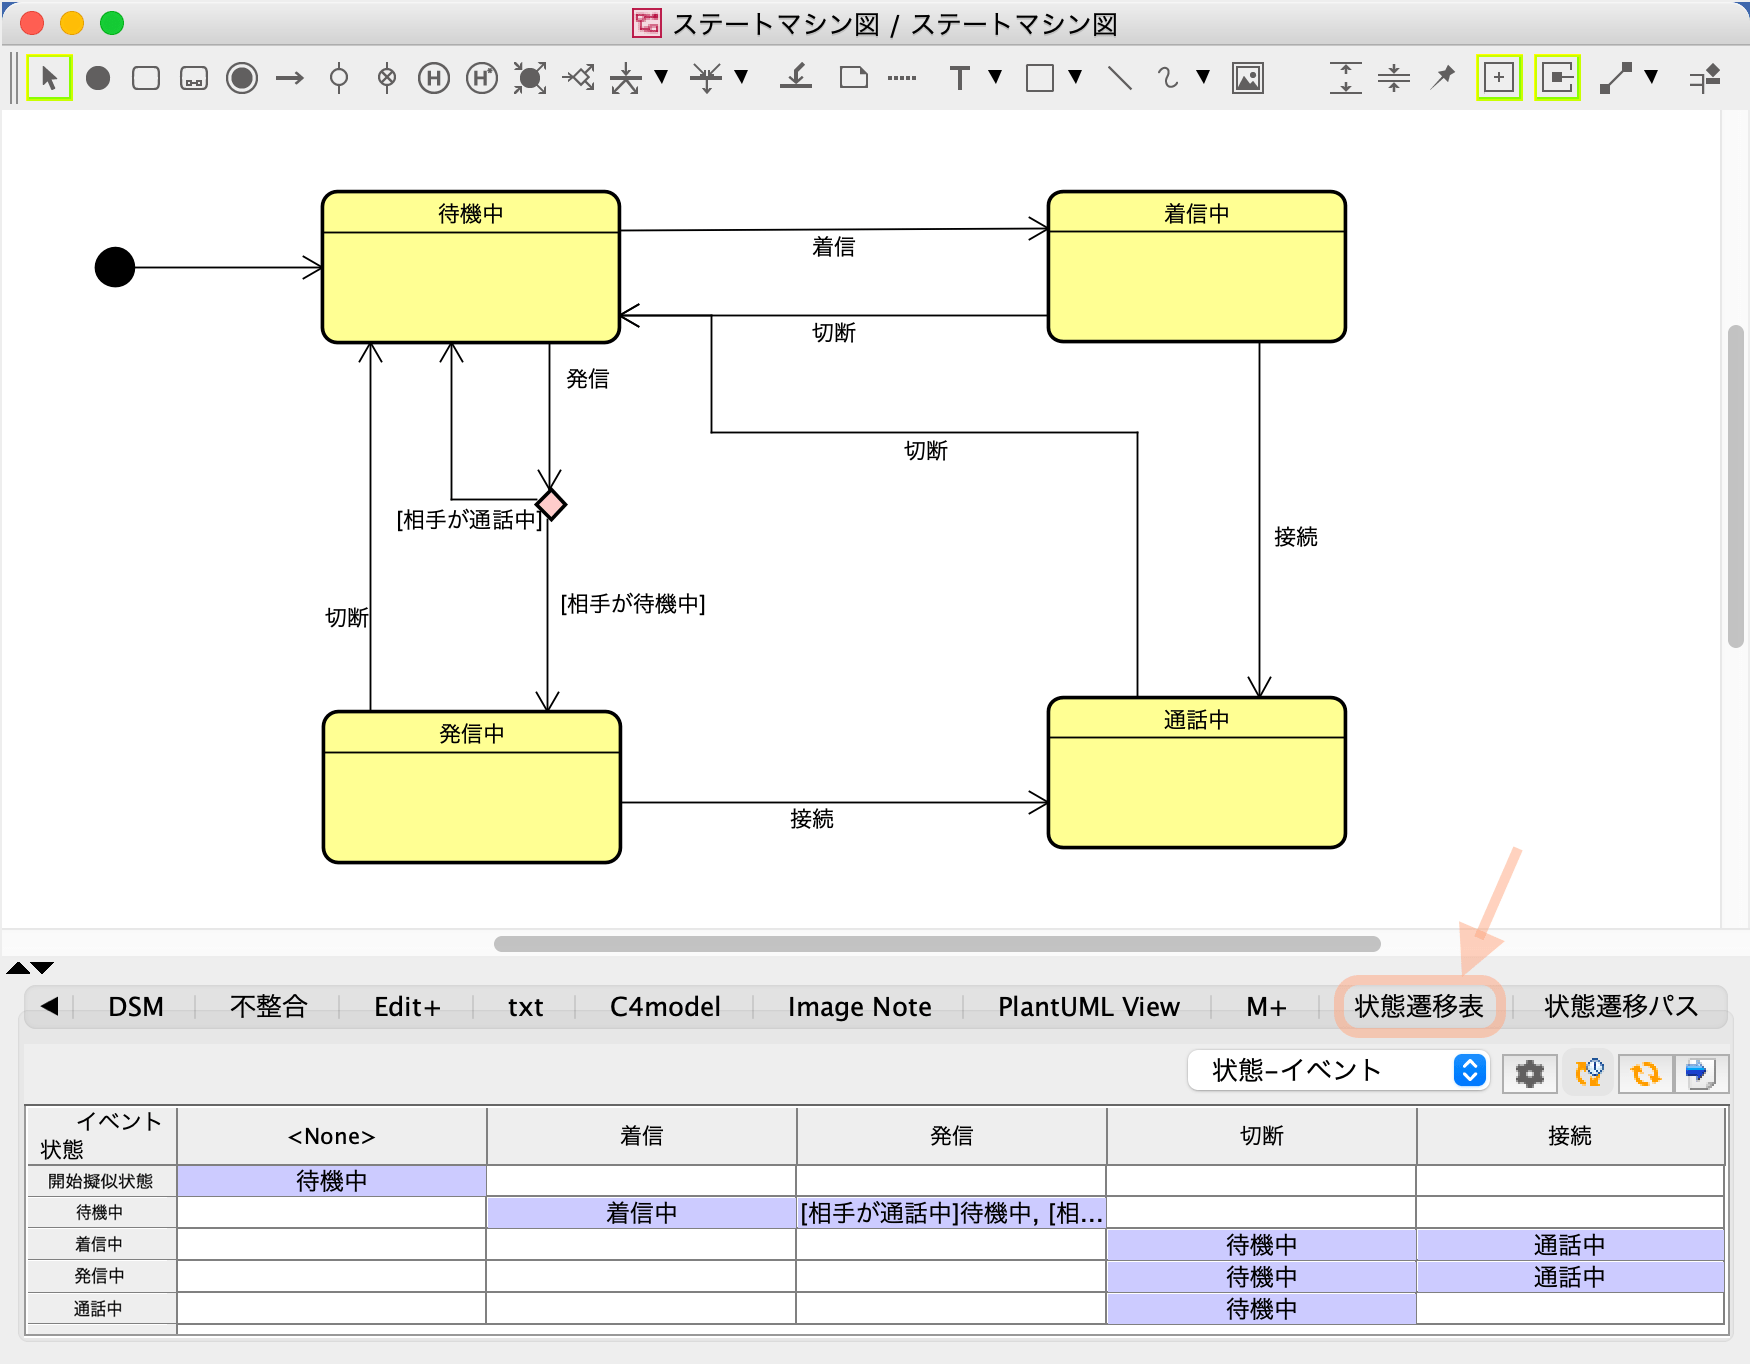Switch to the PlantUML View tab
Viewport: 1750px width, 1364px height.
[x=1088, y=1006]
